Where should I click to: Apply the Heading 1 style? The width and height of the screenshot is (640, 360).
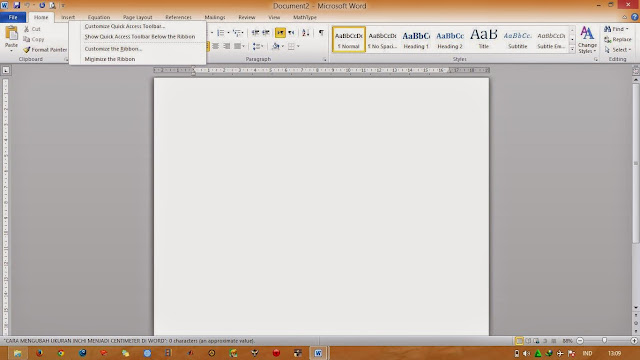point(416,40)
